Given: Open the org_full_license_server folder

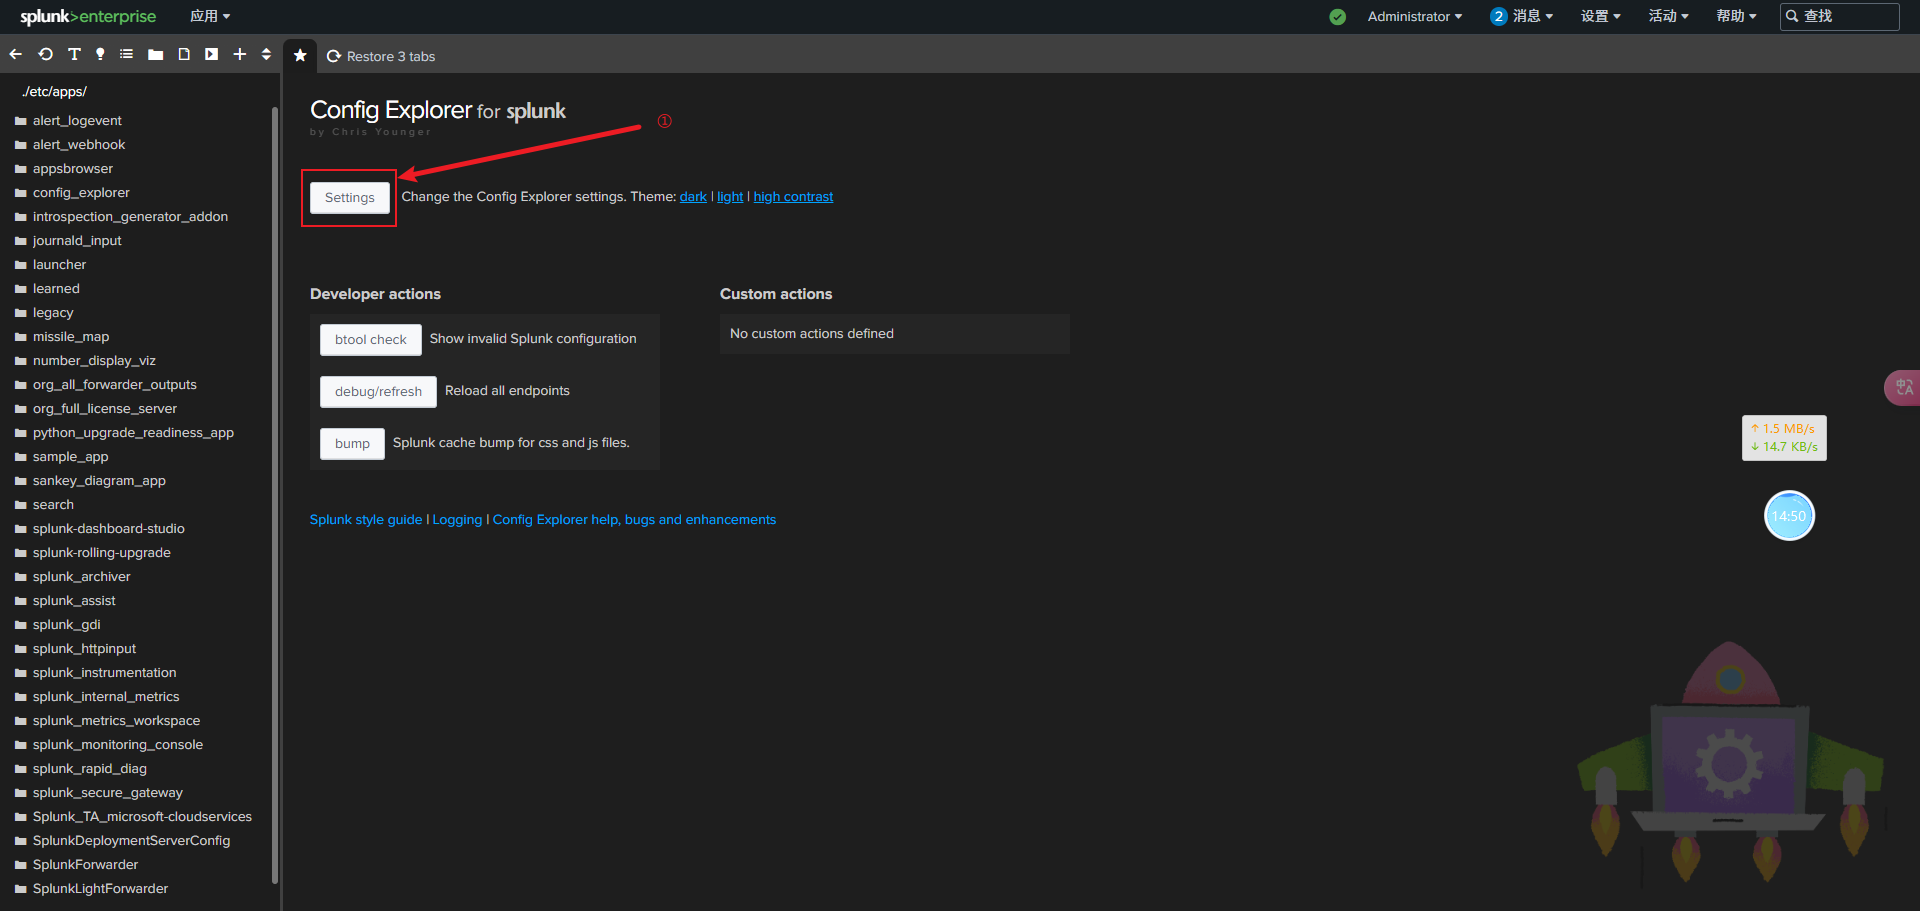Looking at the screenshot, I should [x=104, y=409].
